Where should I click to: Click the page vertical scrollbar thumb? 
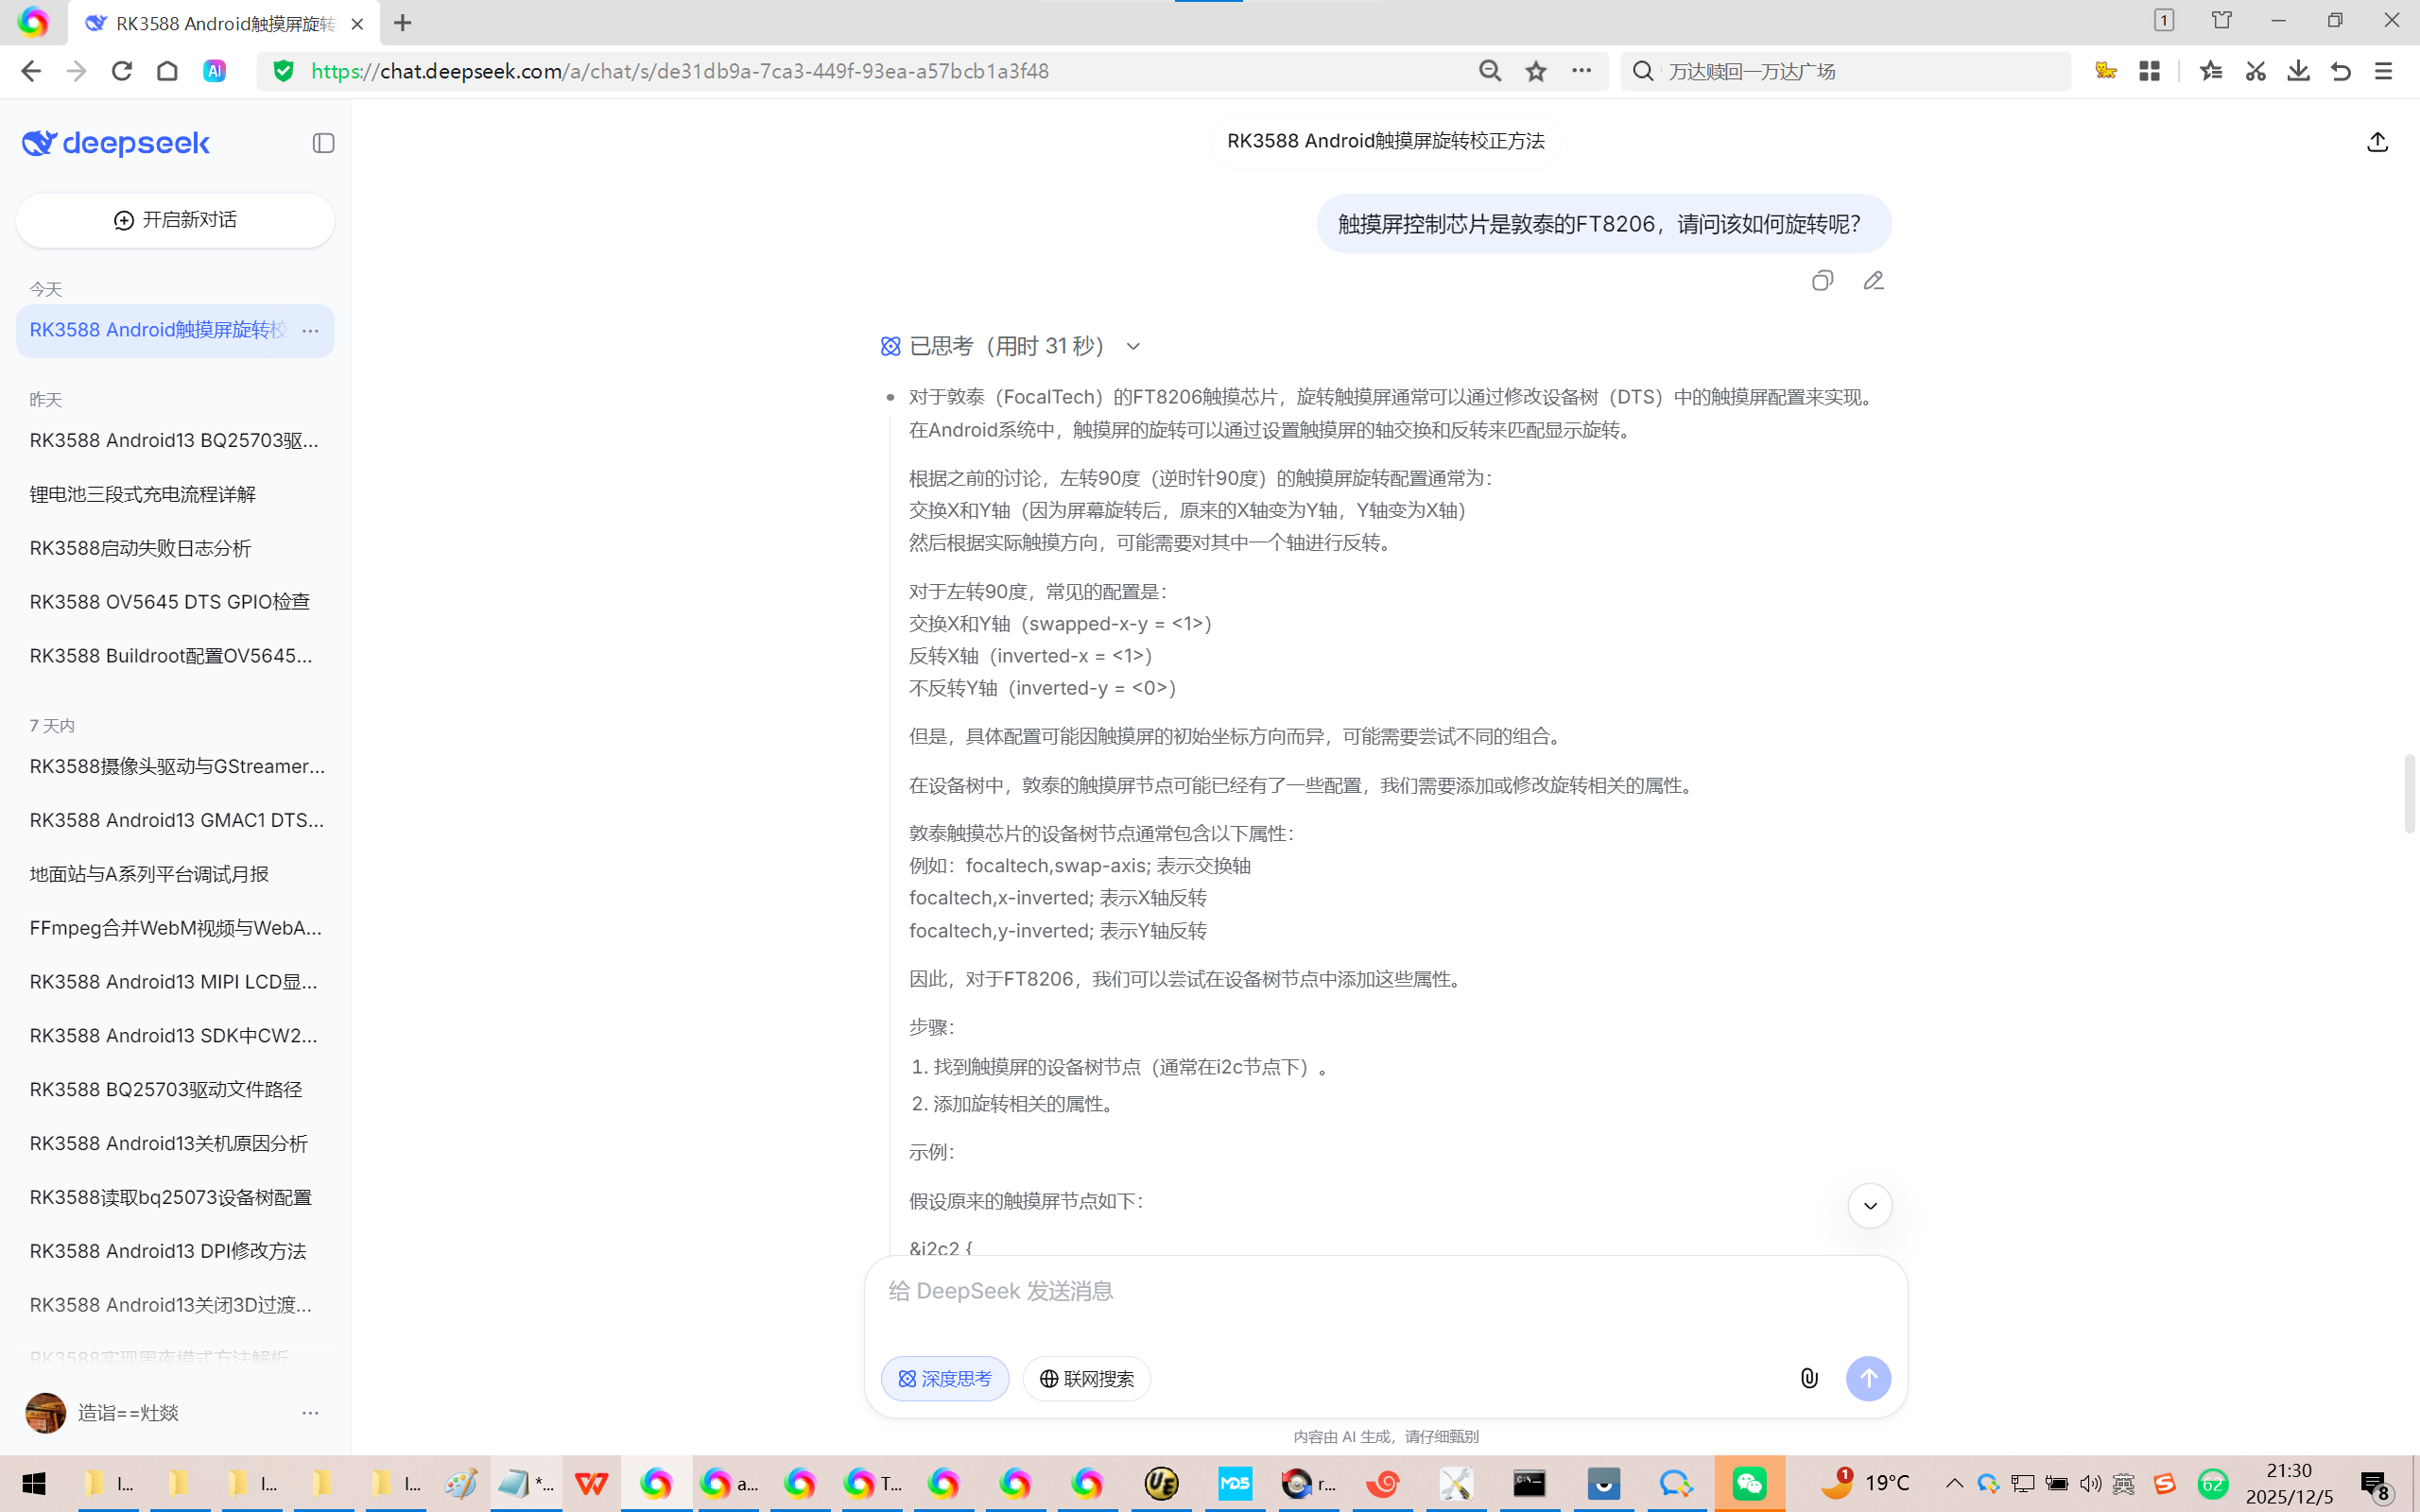(2409, 794)
